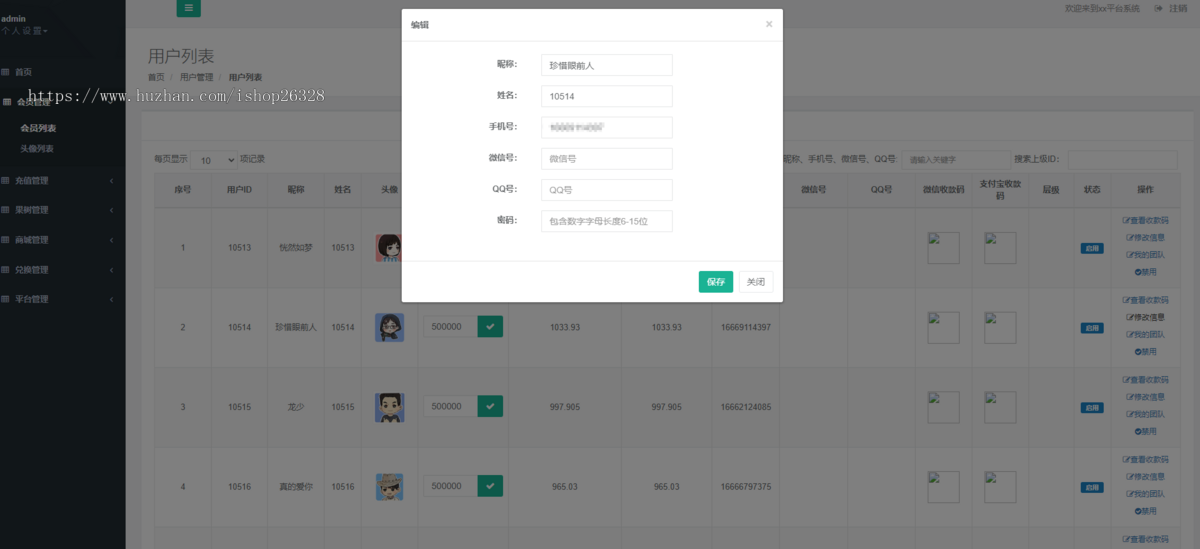Click the 头像 column header
The height and width of the screenshot is (549, 1200).
click(389, 189)
